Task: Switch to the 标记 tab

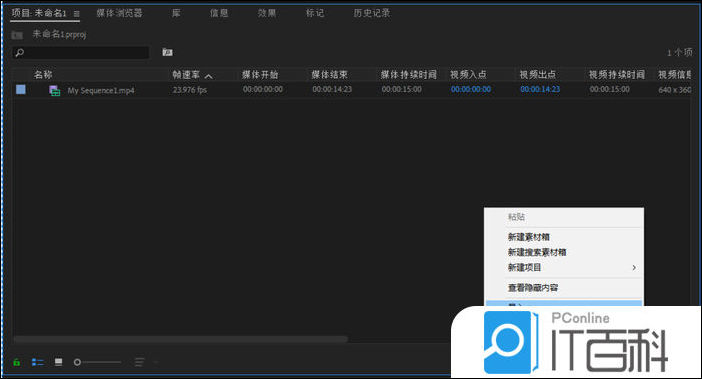Action: tap(315, 13)
